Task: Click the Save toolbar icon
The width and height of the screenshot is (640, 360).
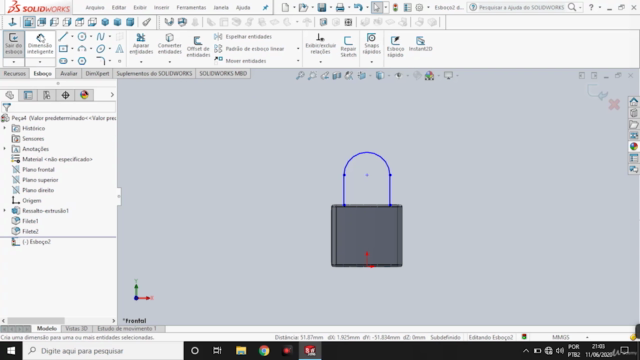Action: [322, 7]
